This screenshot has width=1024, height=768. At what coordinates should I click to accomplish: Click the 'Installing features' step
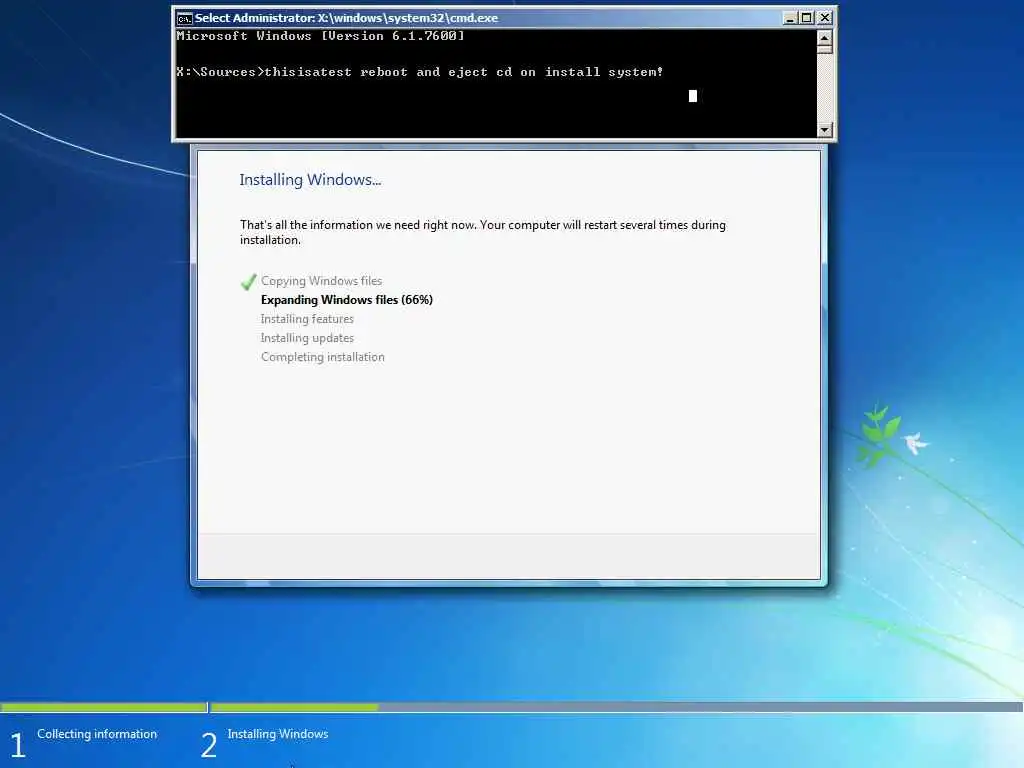click(x=307, y=319)
